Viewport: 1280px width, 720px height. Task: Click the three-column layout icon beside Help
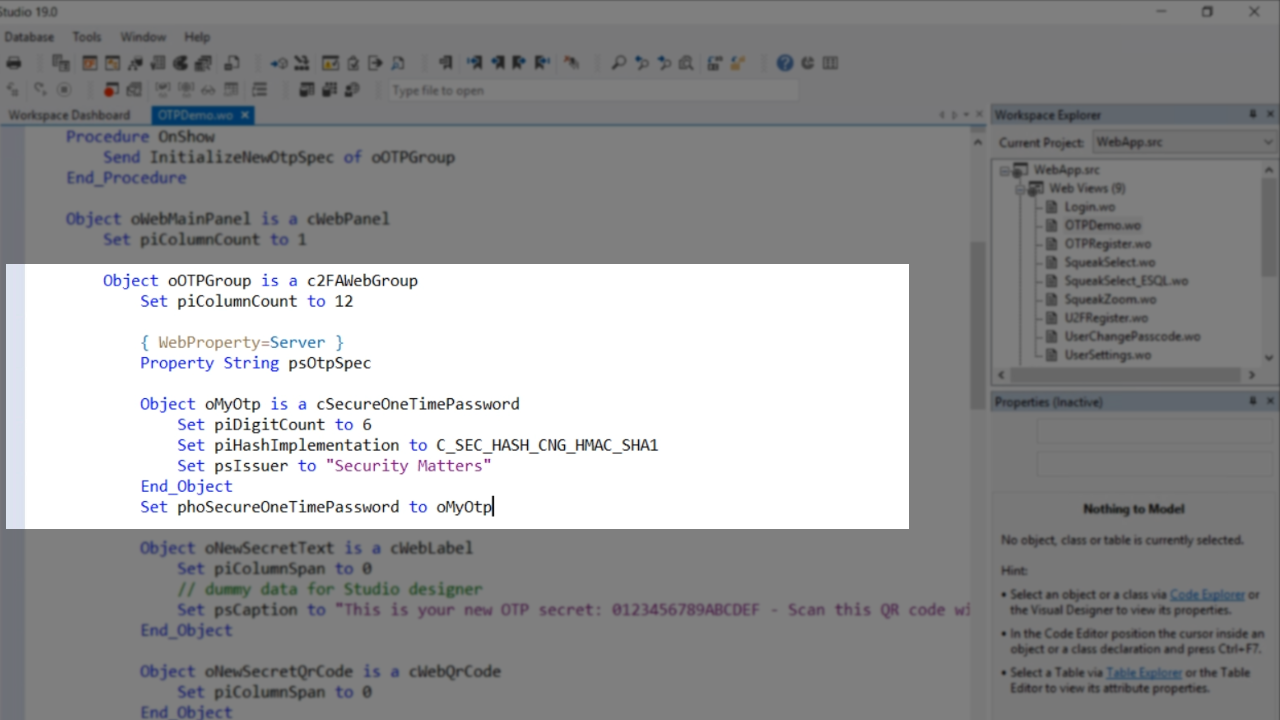tap(830, 63)
